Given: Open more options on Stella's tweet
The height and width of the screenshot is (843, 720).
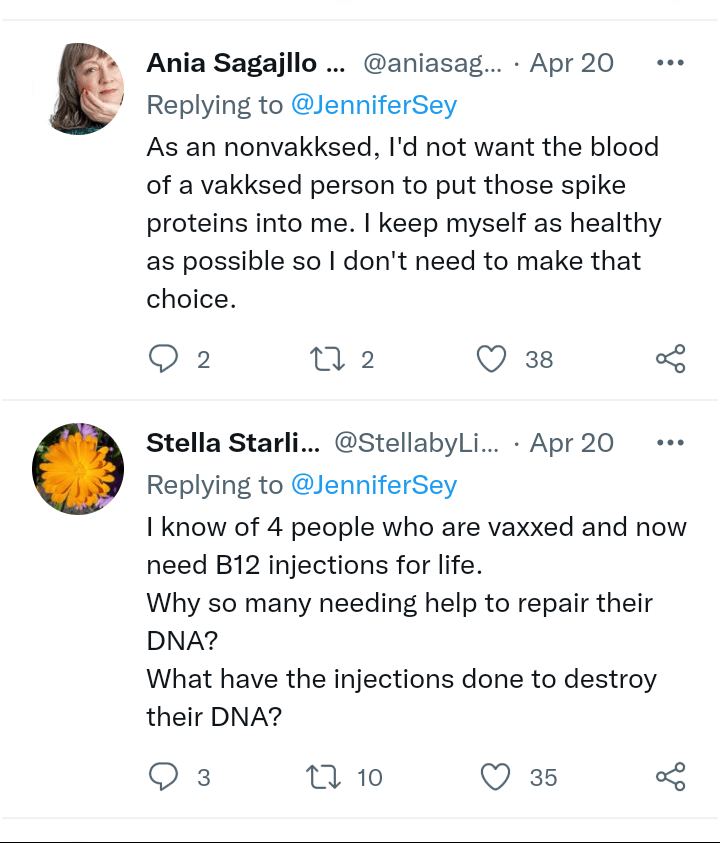Looking at the screenshot, I should [669, 442].
